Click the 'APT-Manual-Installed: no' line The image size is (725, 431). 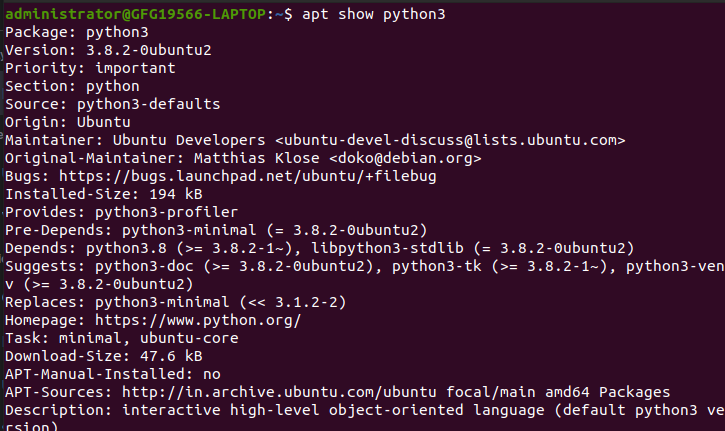[113, 374]
